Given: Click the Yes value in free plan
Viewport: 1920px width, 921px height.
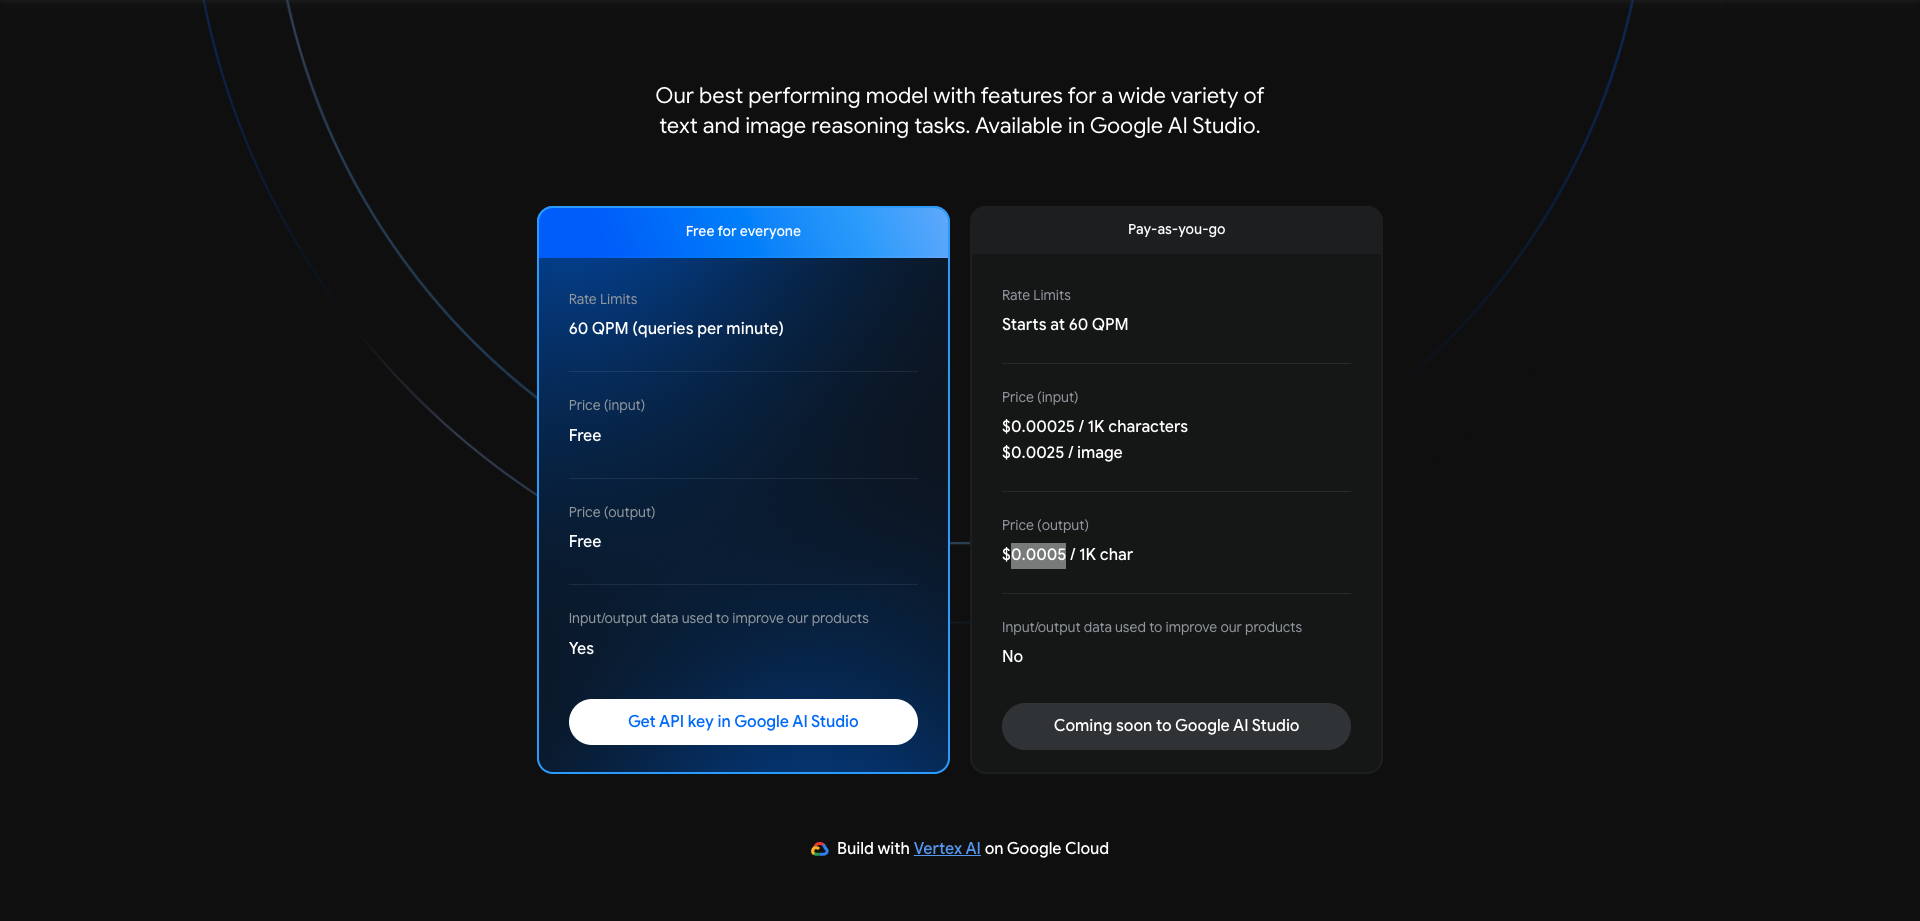Looking at the screenshot, I should [x=581, y=649].
